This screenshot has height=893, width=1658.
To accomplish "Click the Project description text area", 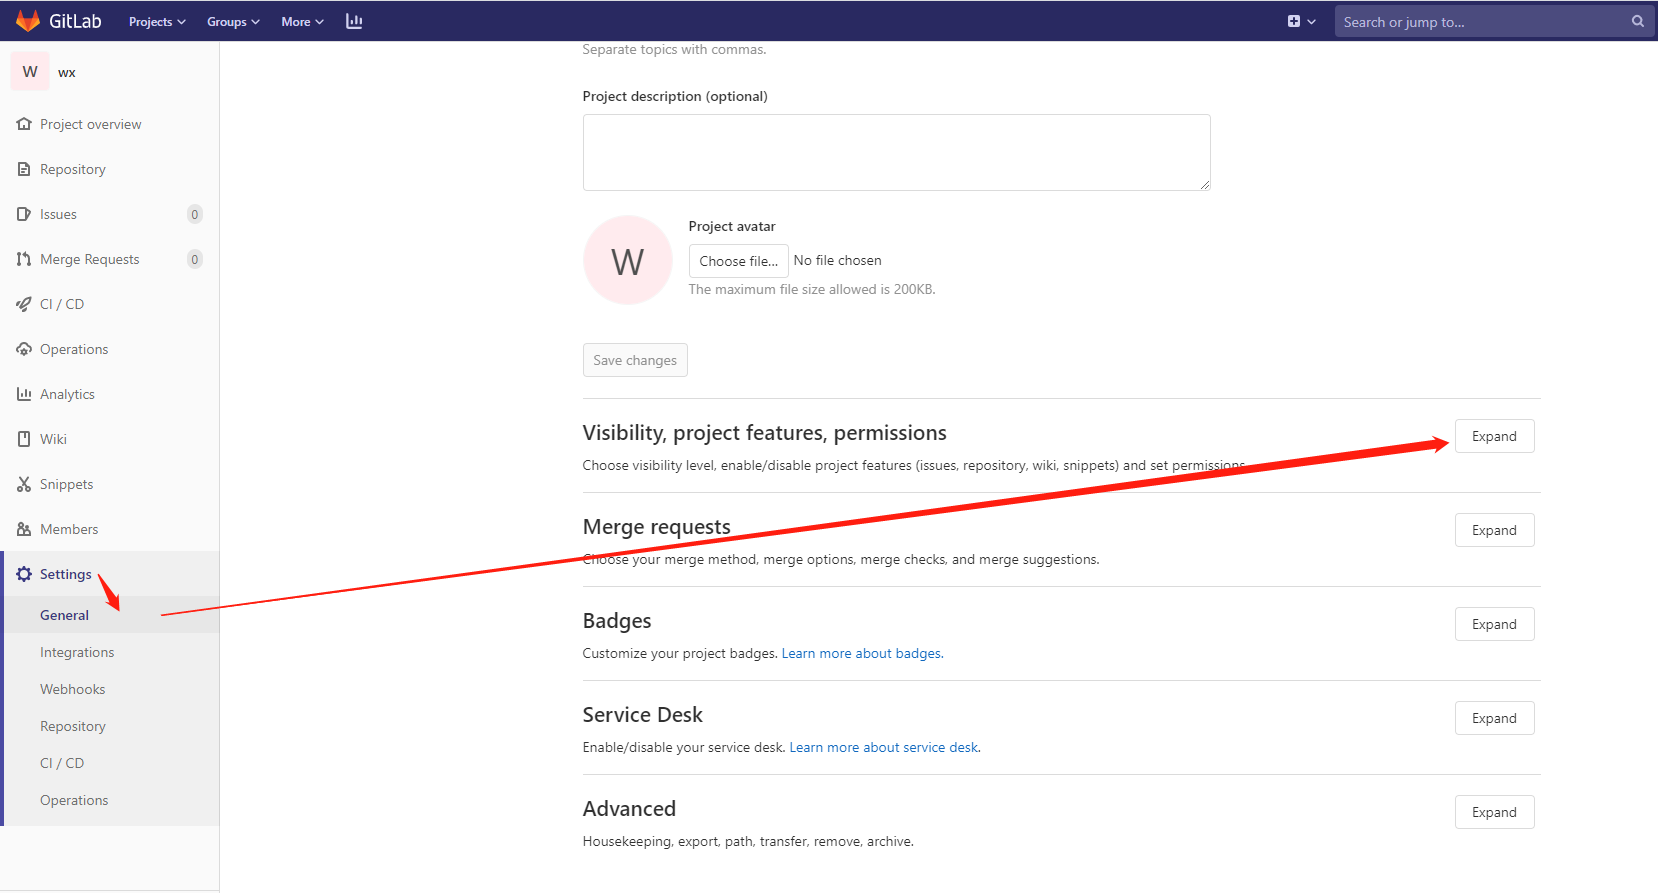I will tap(896, 152).
